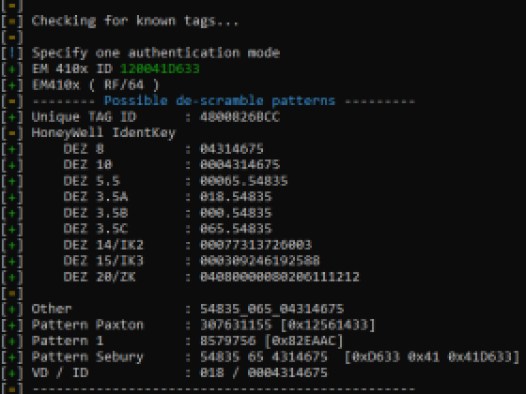This screenshot has height=394, width=526.
Task: Select DEZ 3.5B value 000.54835
Action: click(236, 213)
